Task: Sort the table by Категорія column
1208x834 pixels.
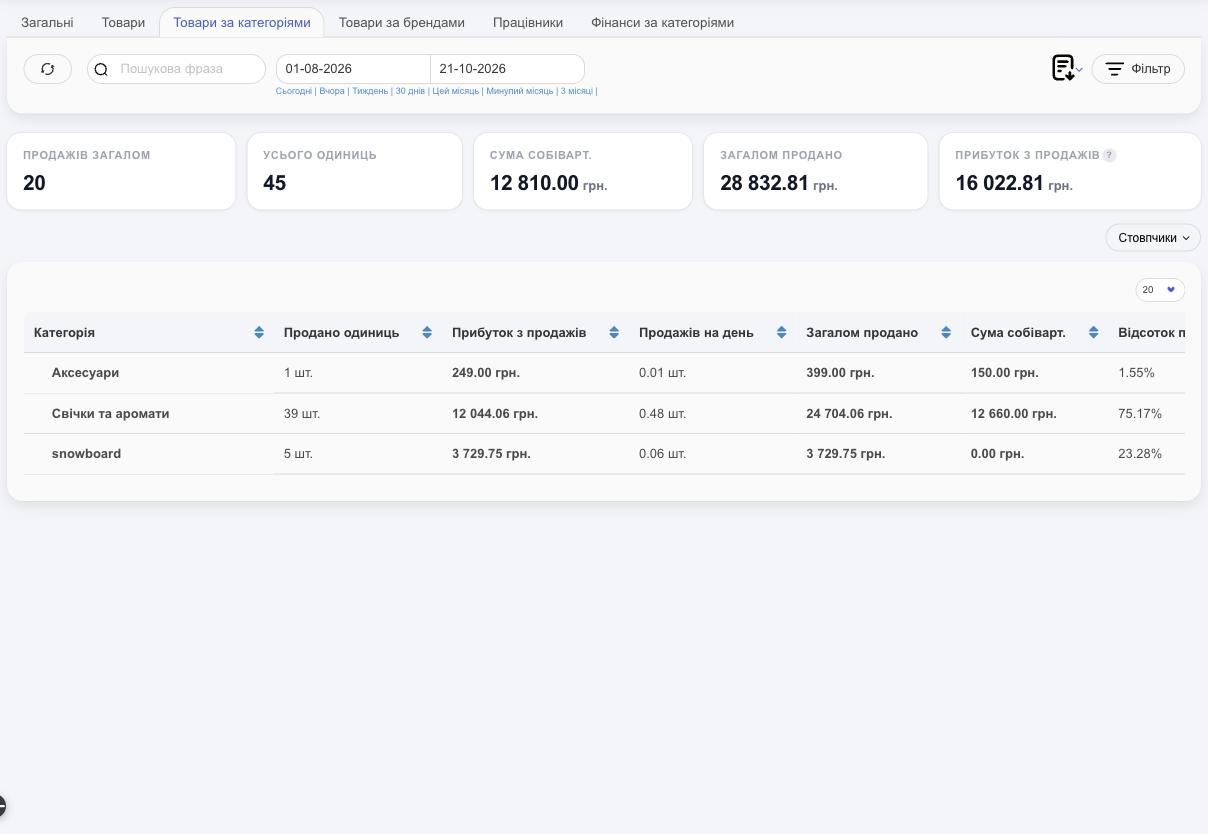Action: (259, 332)
